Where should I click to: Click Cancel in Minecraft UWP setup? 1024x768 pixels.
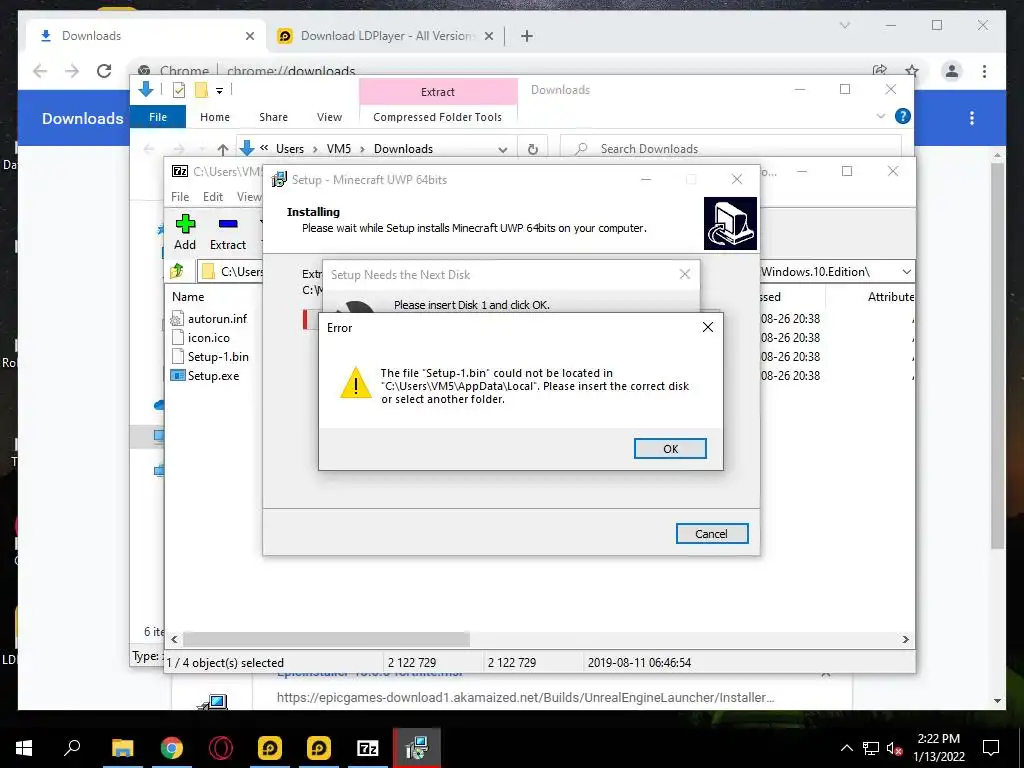pos(712,534)
